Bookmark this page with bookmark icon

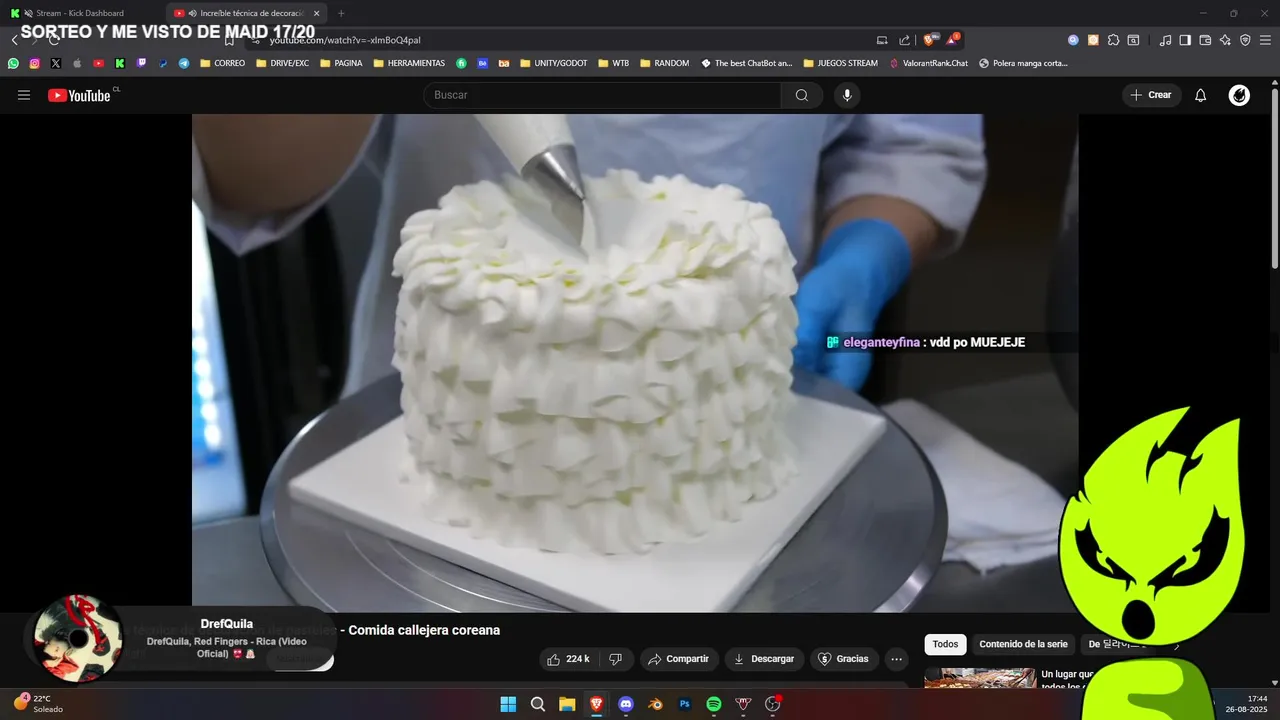pyautogui.click(x=229, y=40)
